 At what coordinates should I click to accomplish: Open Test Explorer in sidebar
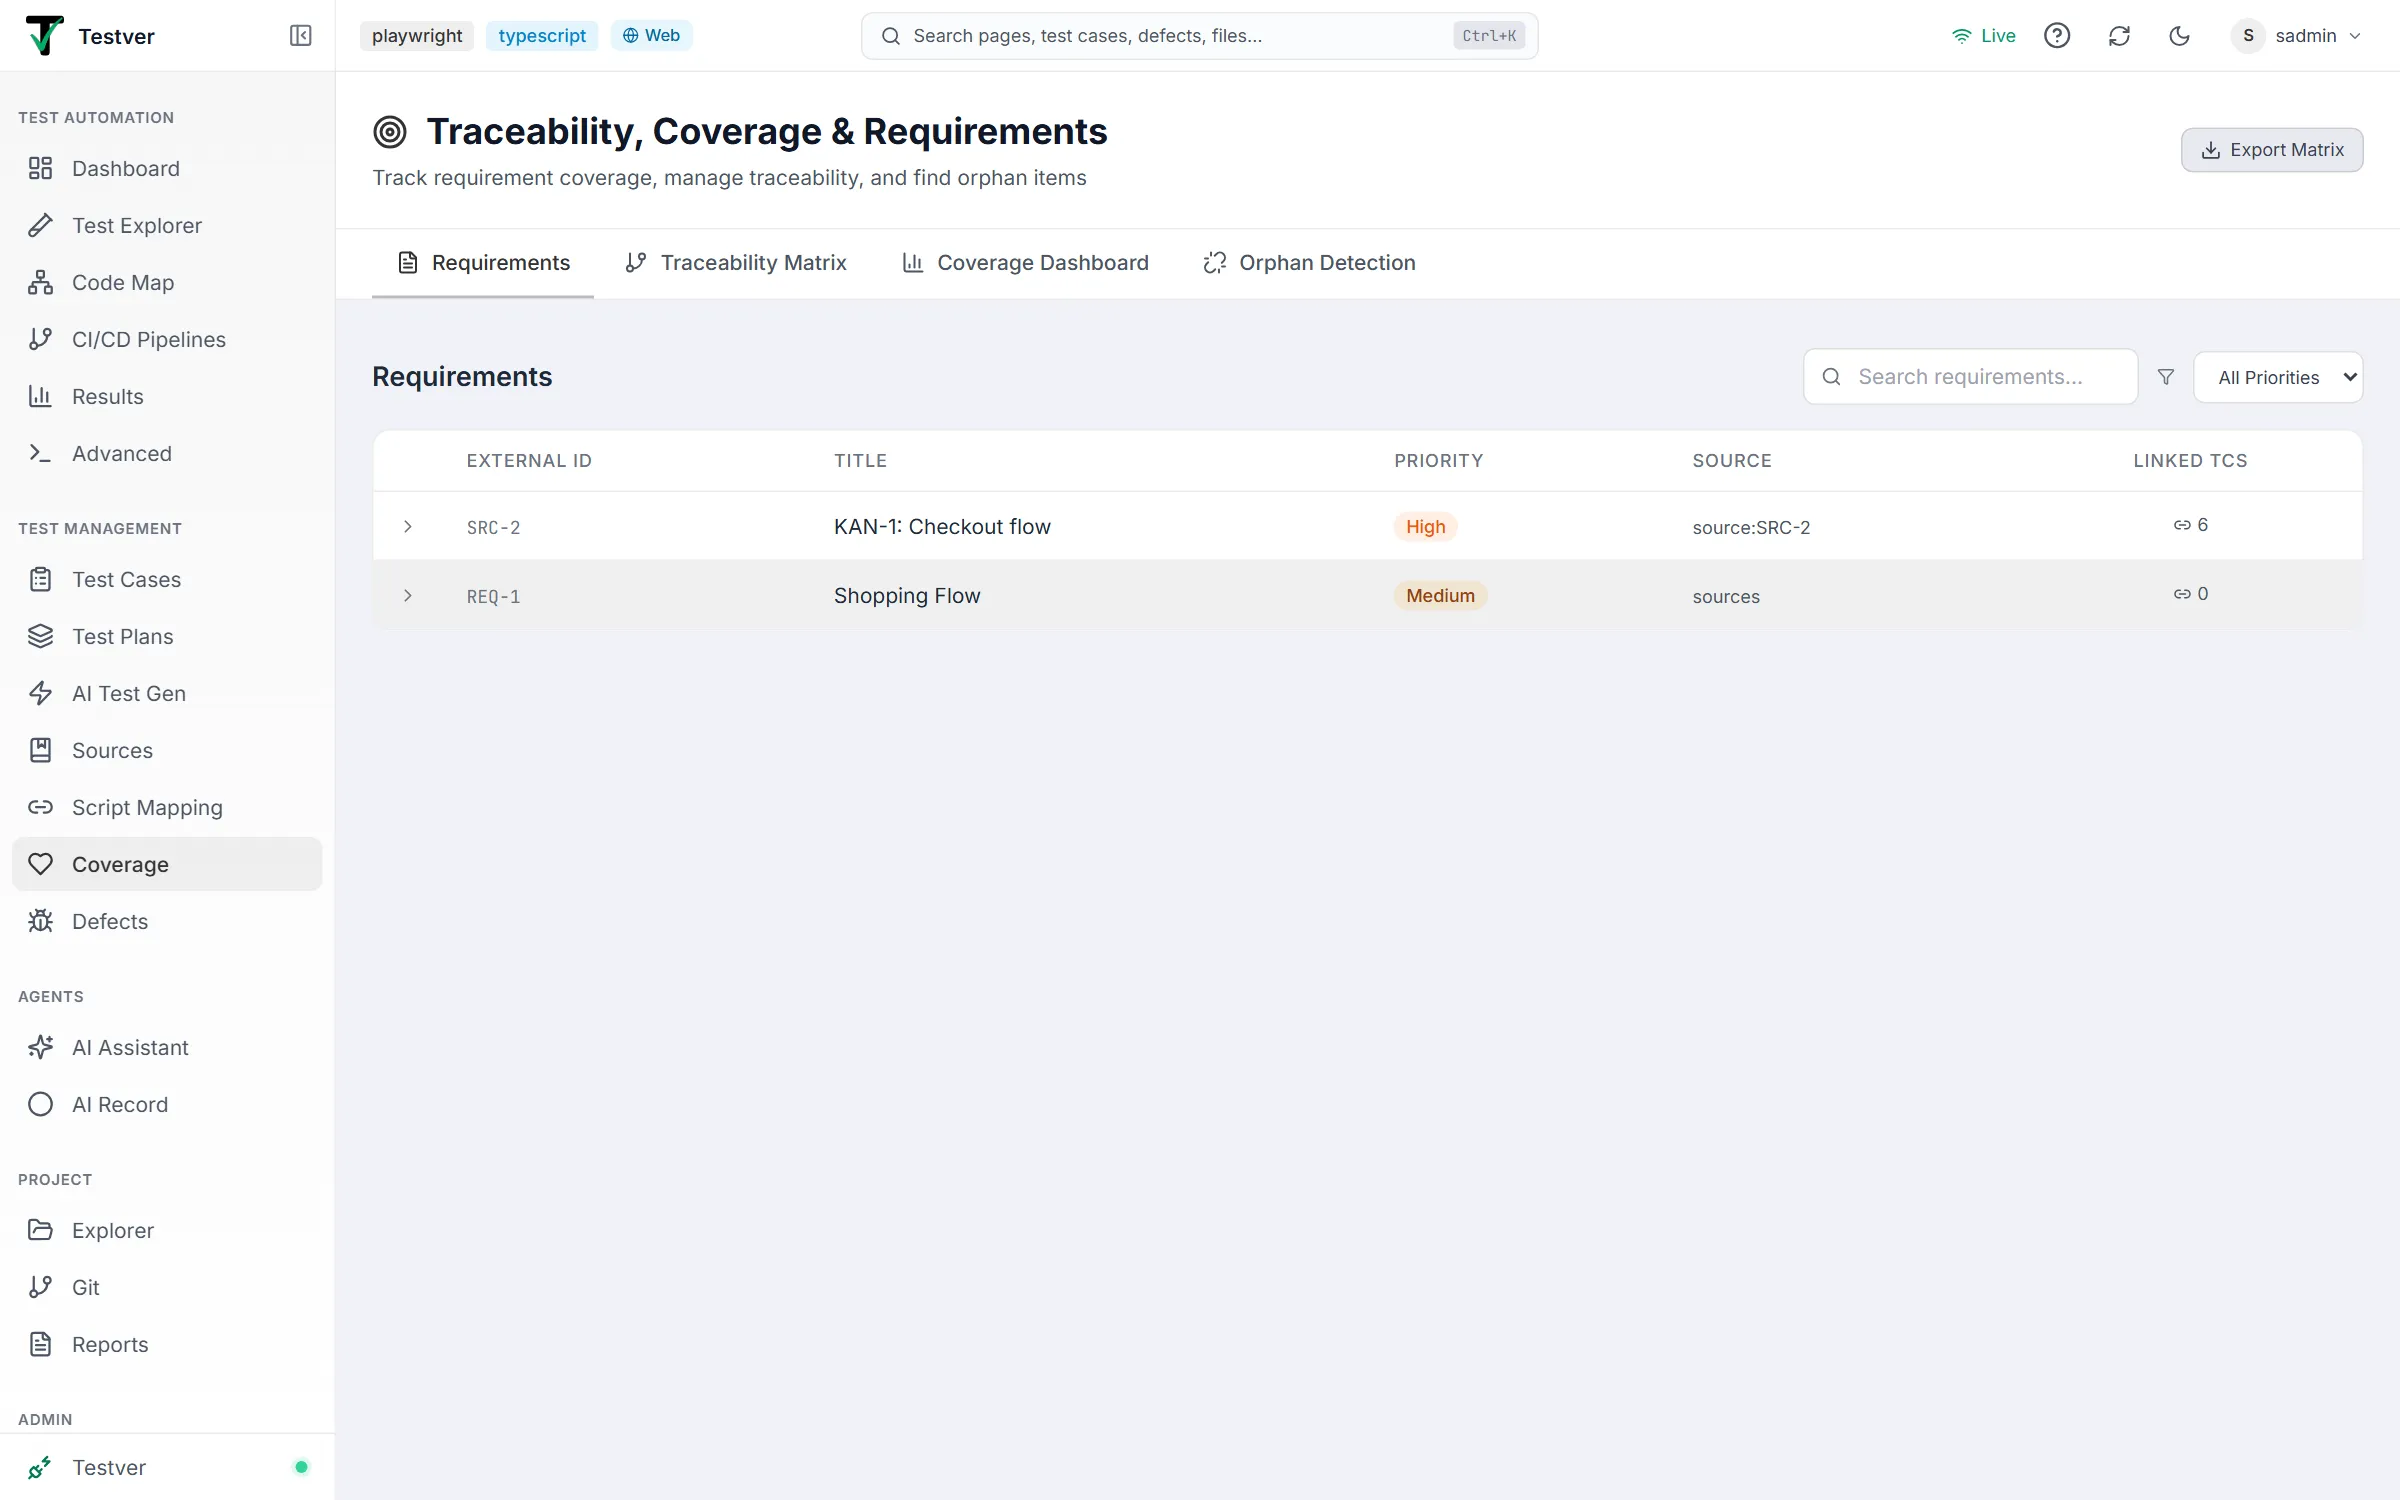coord(167,225)
